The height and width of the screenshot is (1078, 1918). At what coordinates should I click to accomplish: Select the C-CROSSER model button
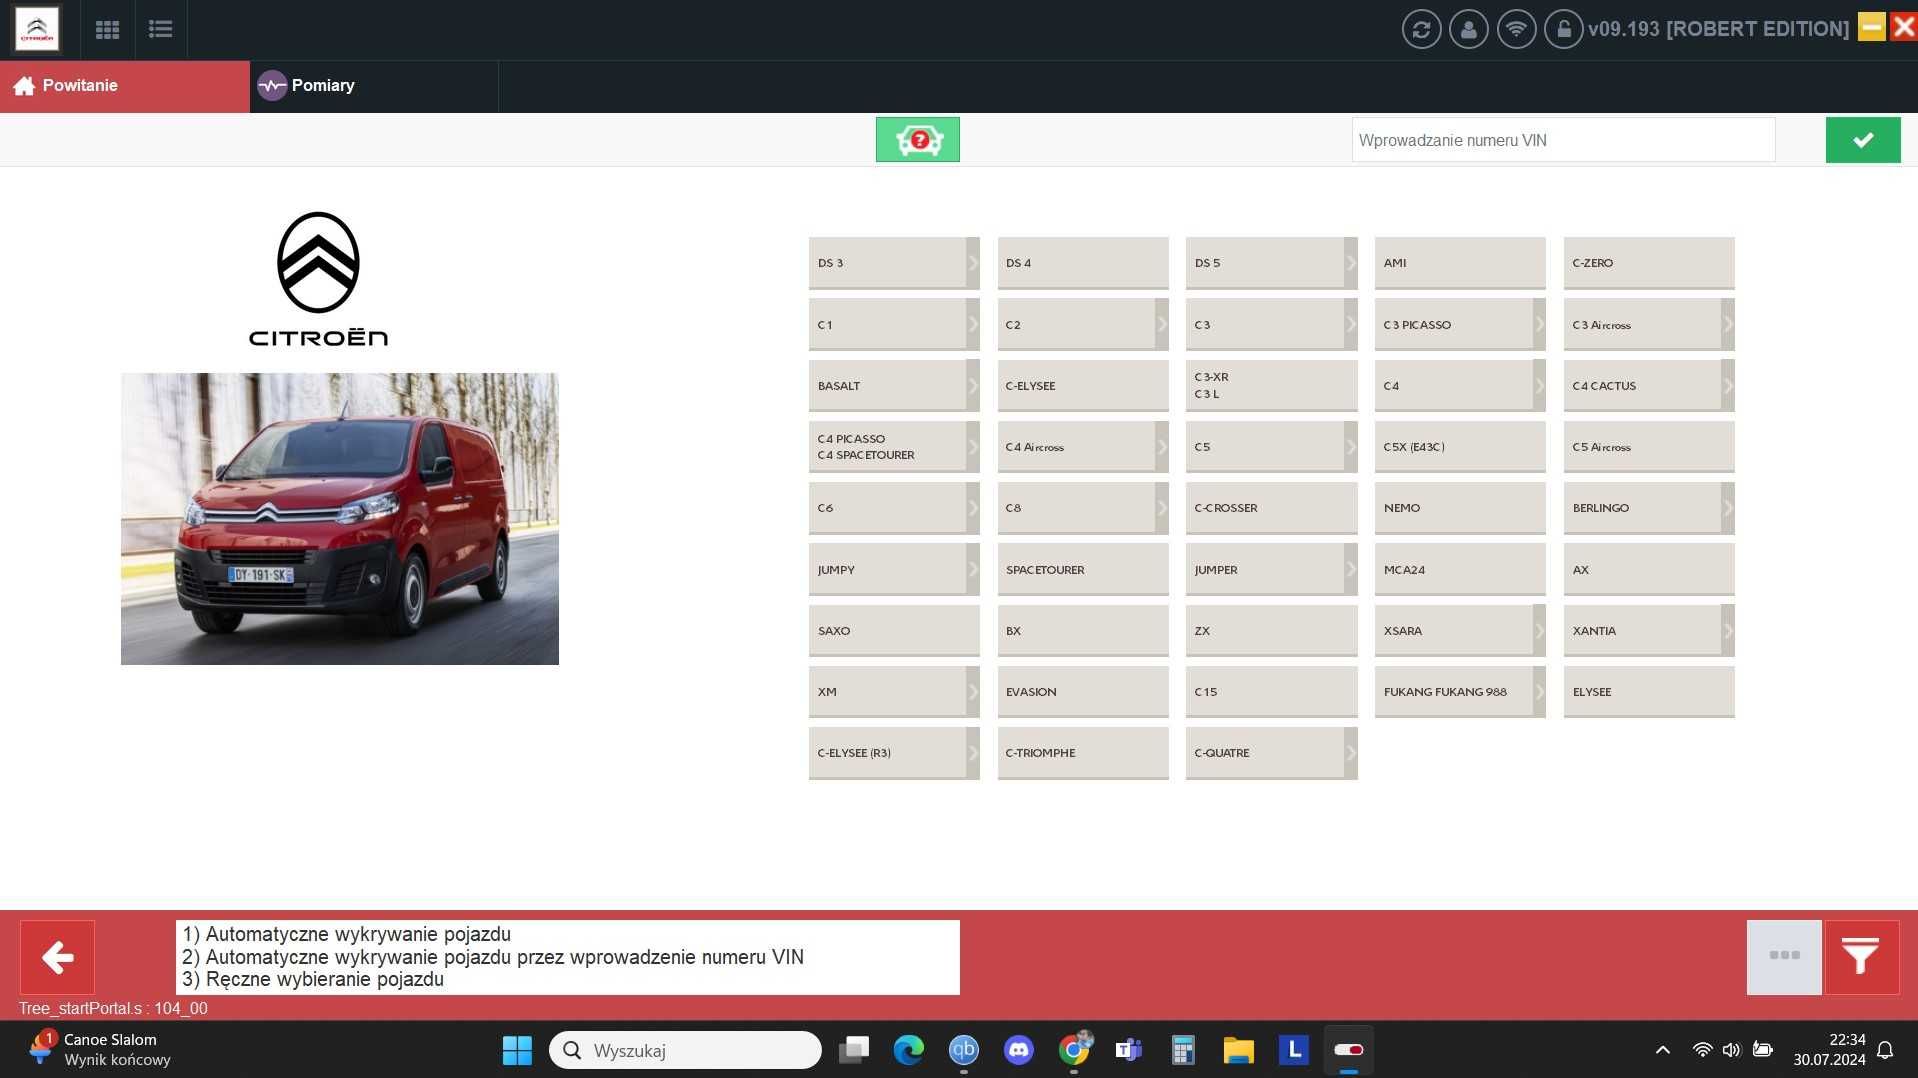click(1272, 508)
